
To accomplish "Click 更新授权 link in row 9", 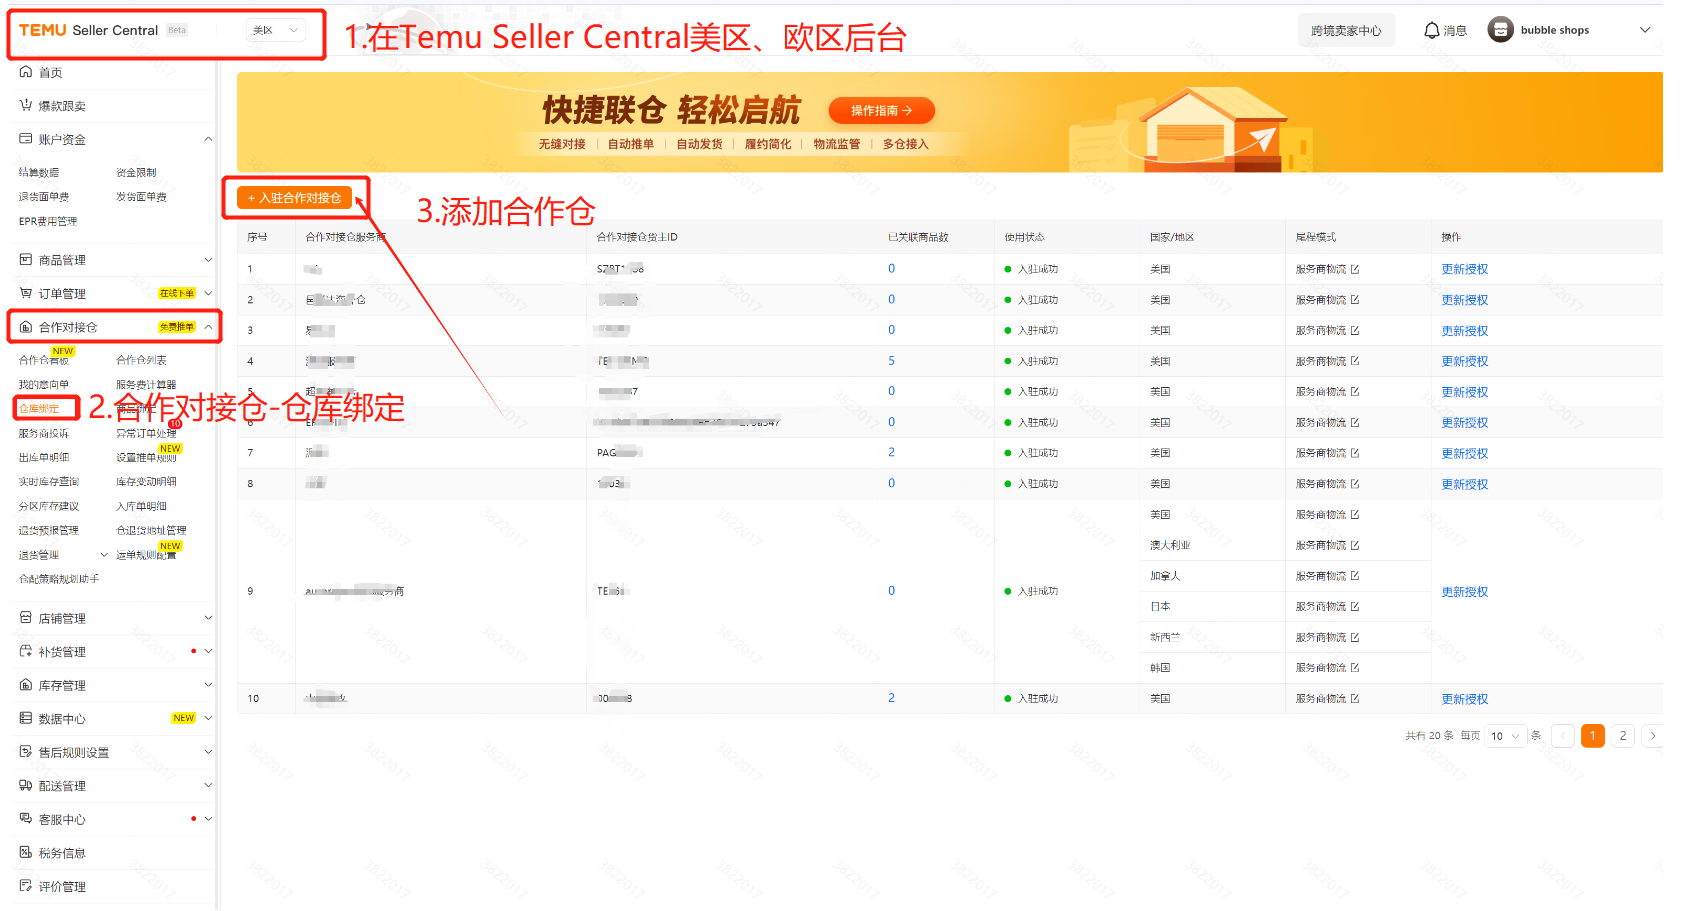I will (1464, 591).
